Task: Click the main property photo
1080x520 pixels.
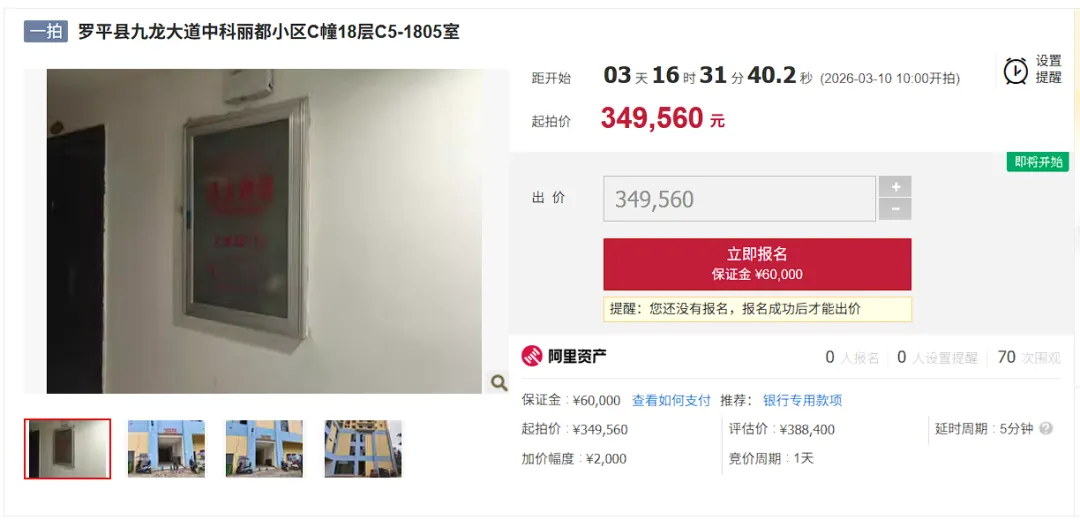Action: 264,231
